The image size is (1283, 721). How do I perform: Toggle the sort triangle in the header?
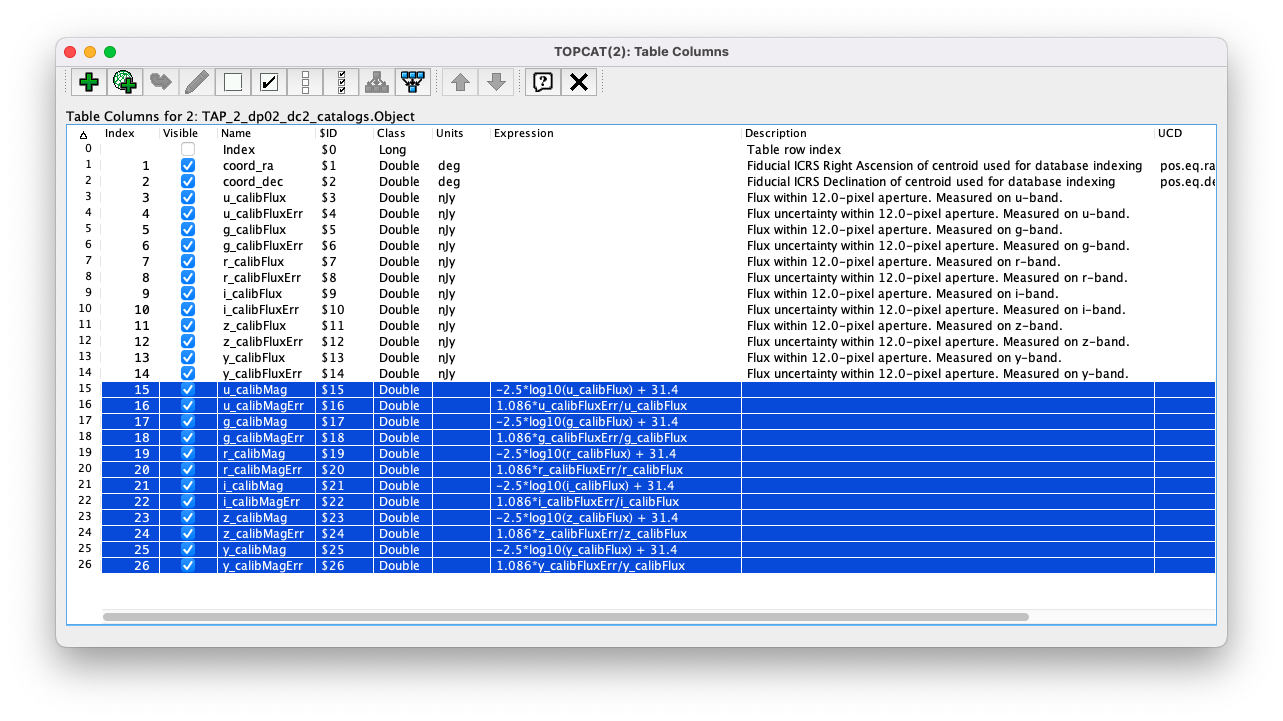click(x=82, y=132)
